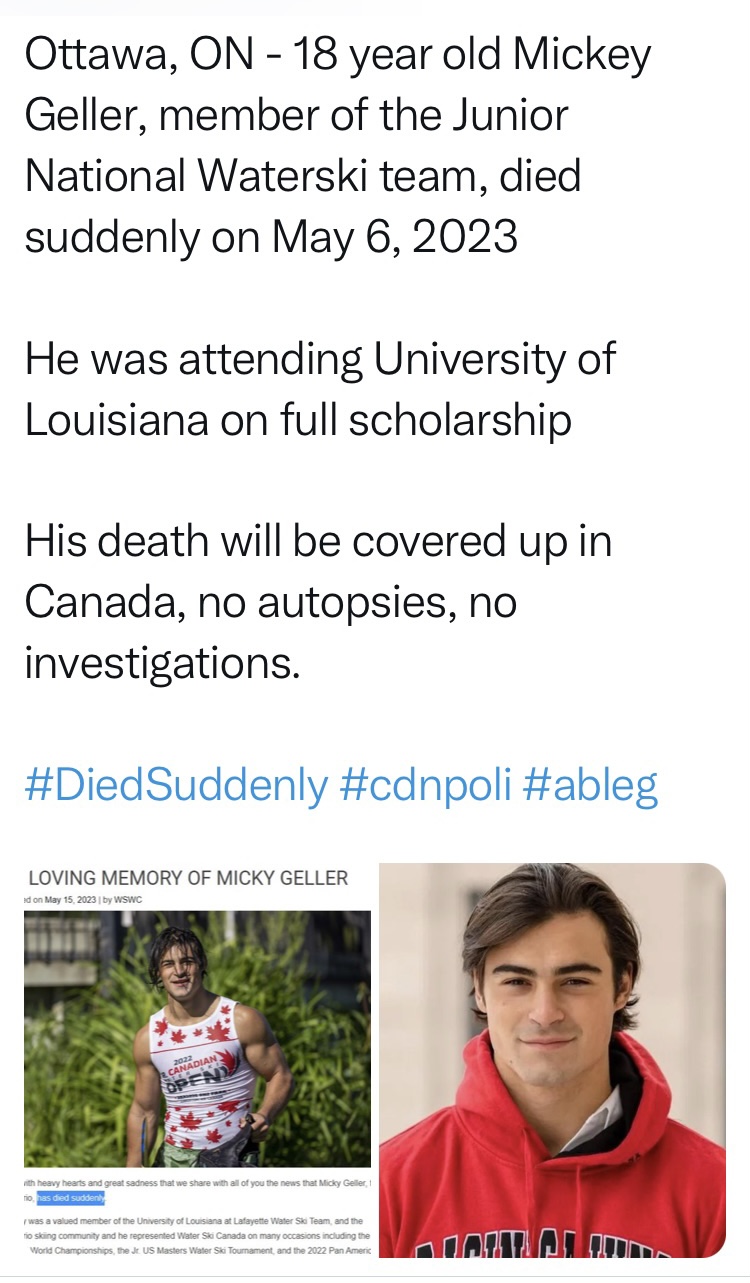Tap the #cdnpoli hashtag link

426,786
